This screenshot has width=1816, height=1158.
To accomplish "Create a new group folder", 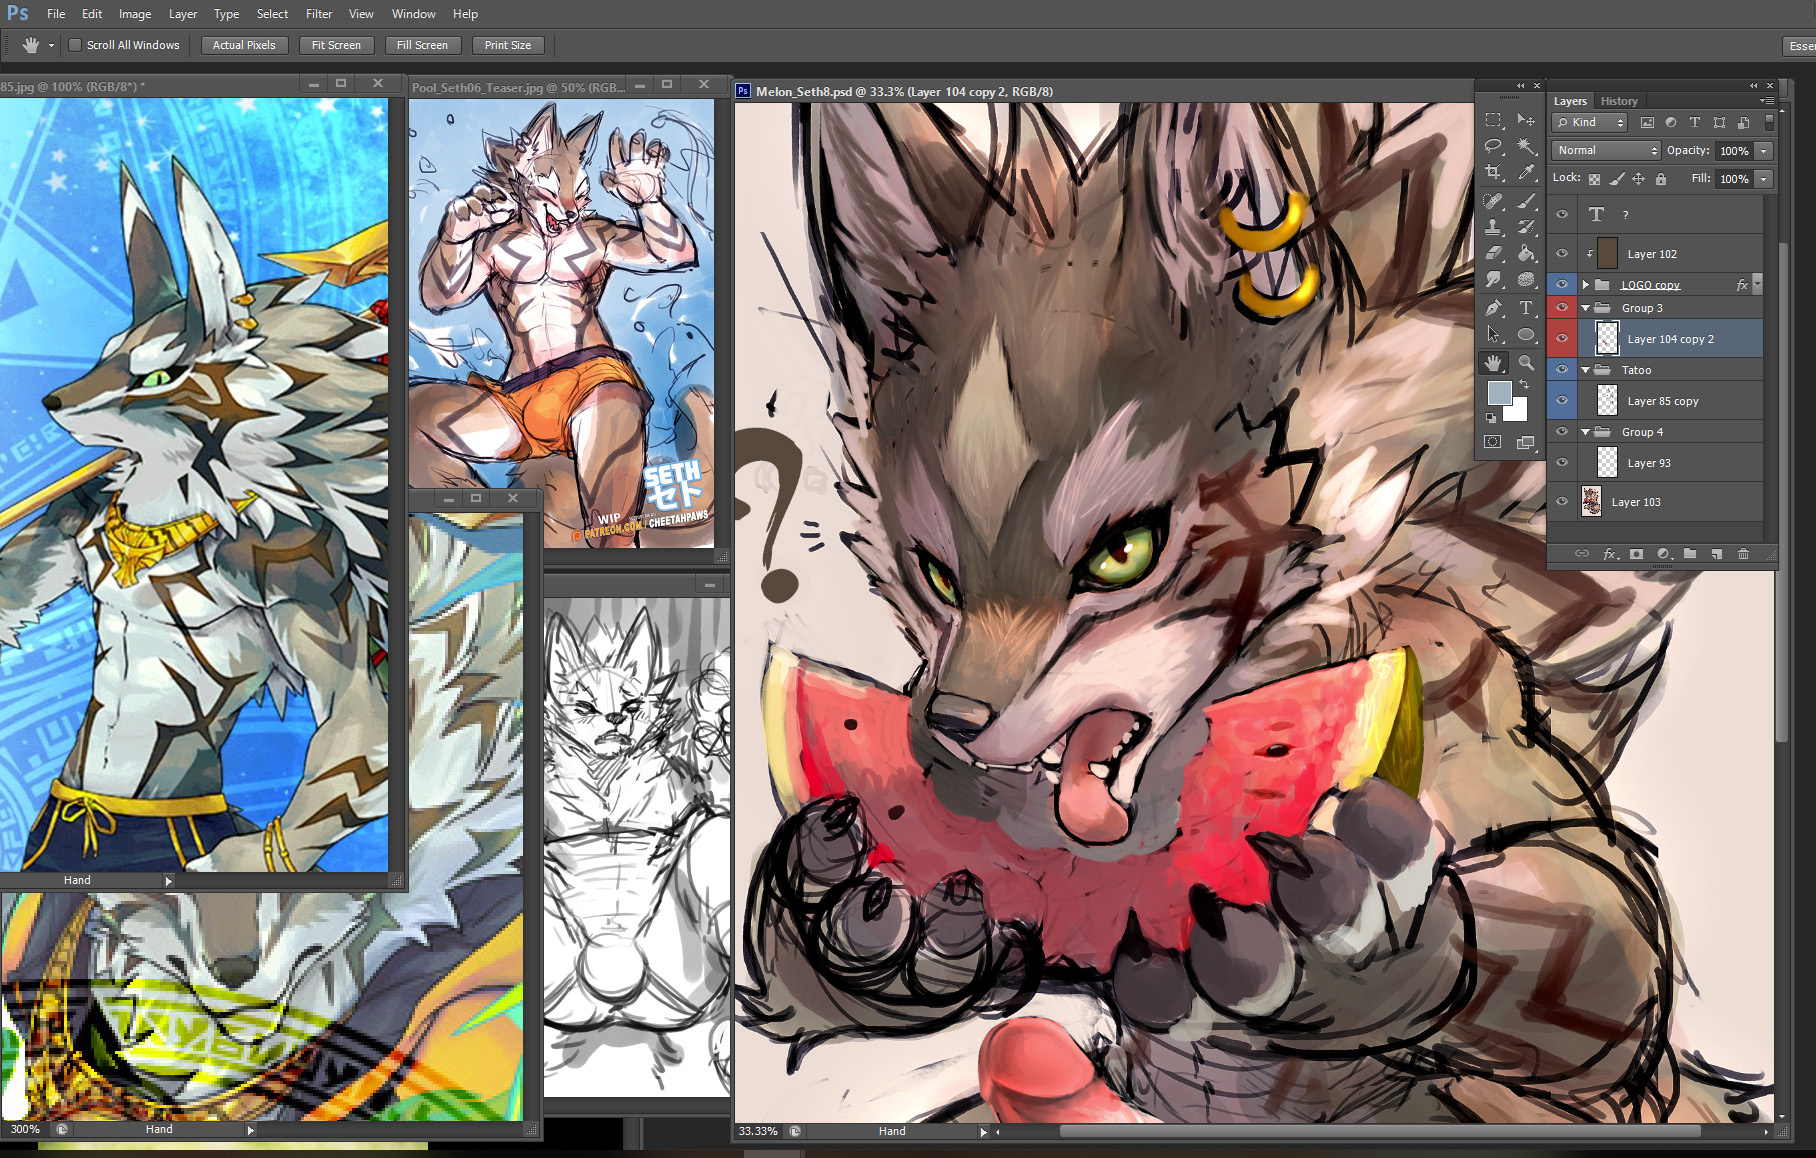I will click(x=1690, y=554).
